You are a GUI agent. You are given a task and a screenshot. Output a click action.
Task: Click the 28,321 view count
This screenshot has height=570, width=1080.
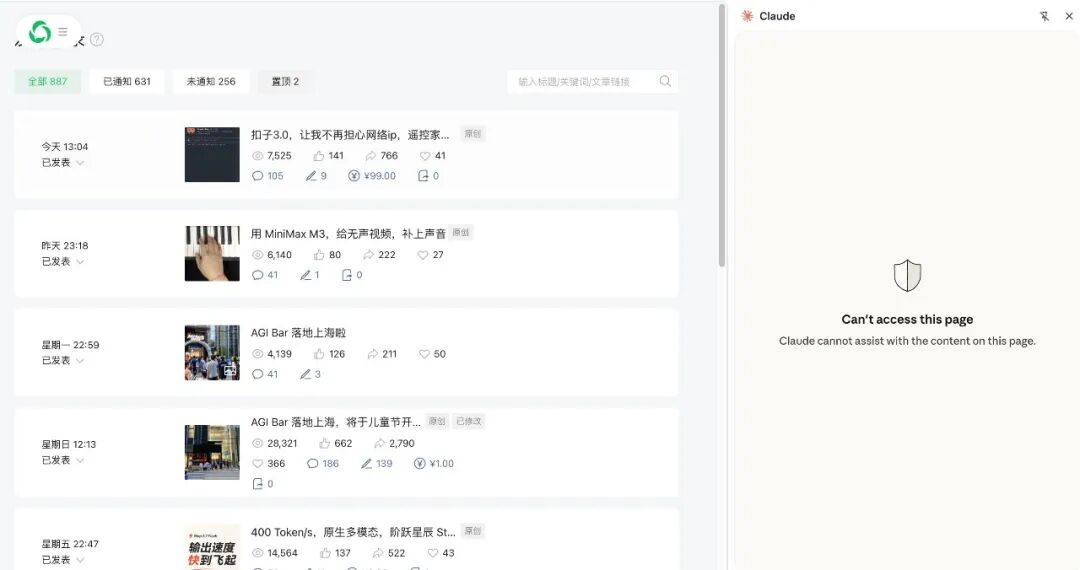[x=282, y=443]
